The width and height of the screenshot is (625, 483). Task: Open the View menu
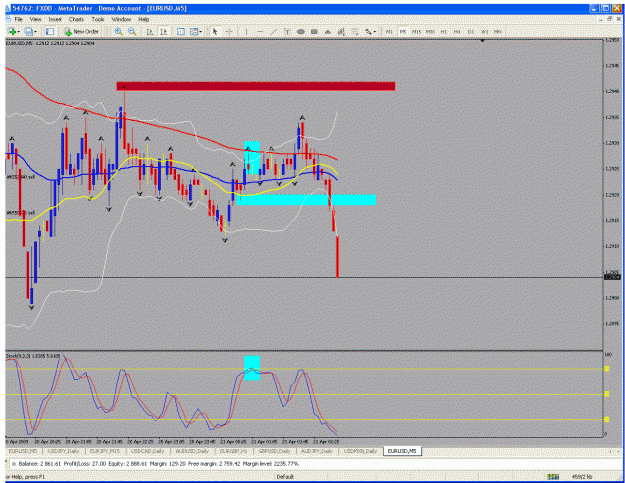[x=35, y=19]
